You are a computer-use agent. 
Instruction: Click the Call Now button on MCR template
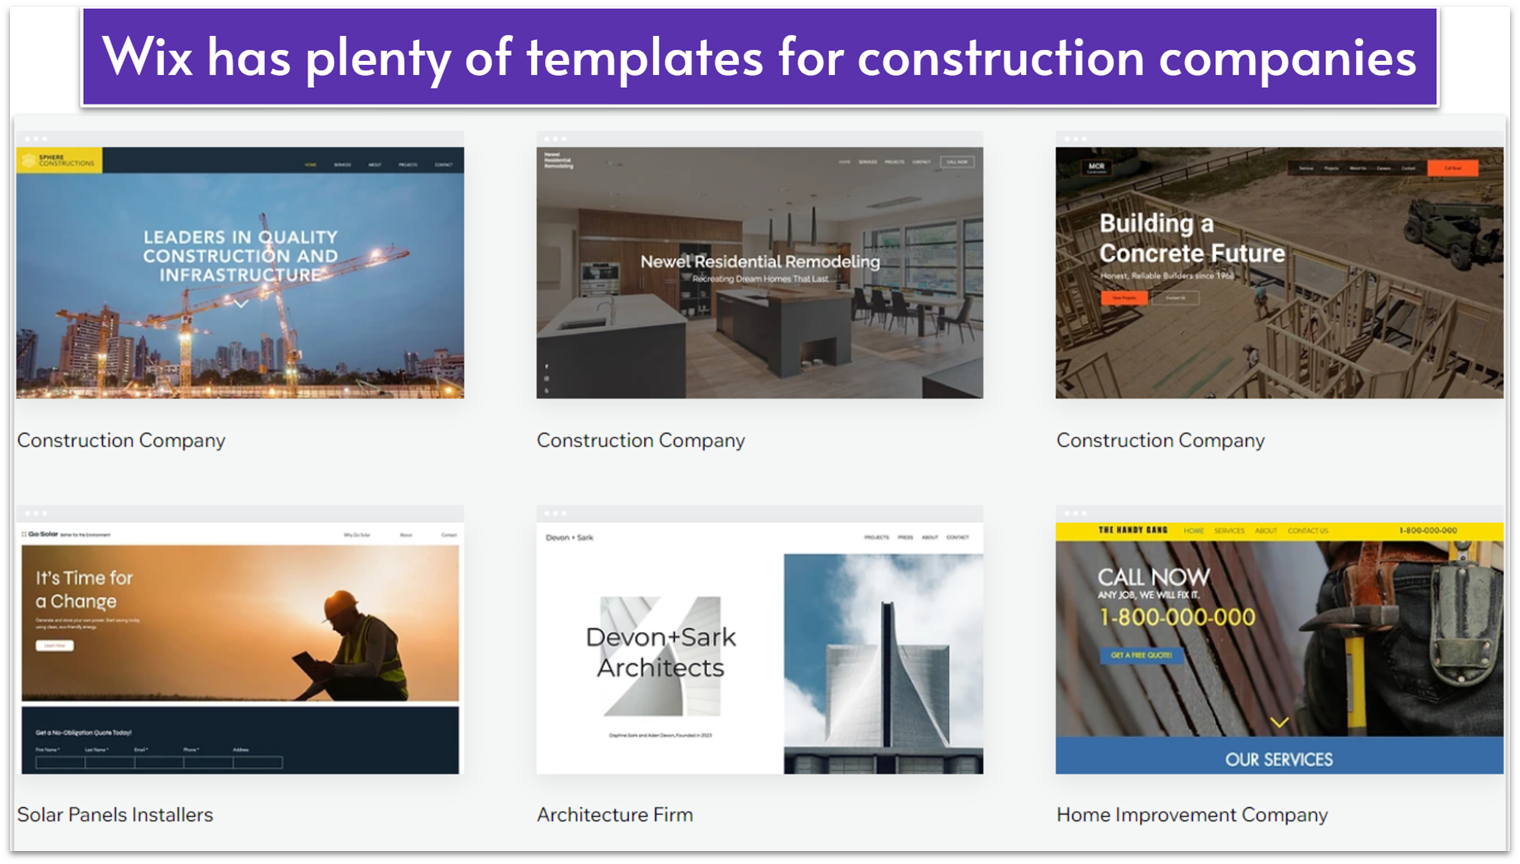click(x=1452, y=168)
